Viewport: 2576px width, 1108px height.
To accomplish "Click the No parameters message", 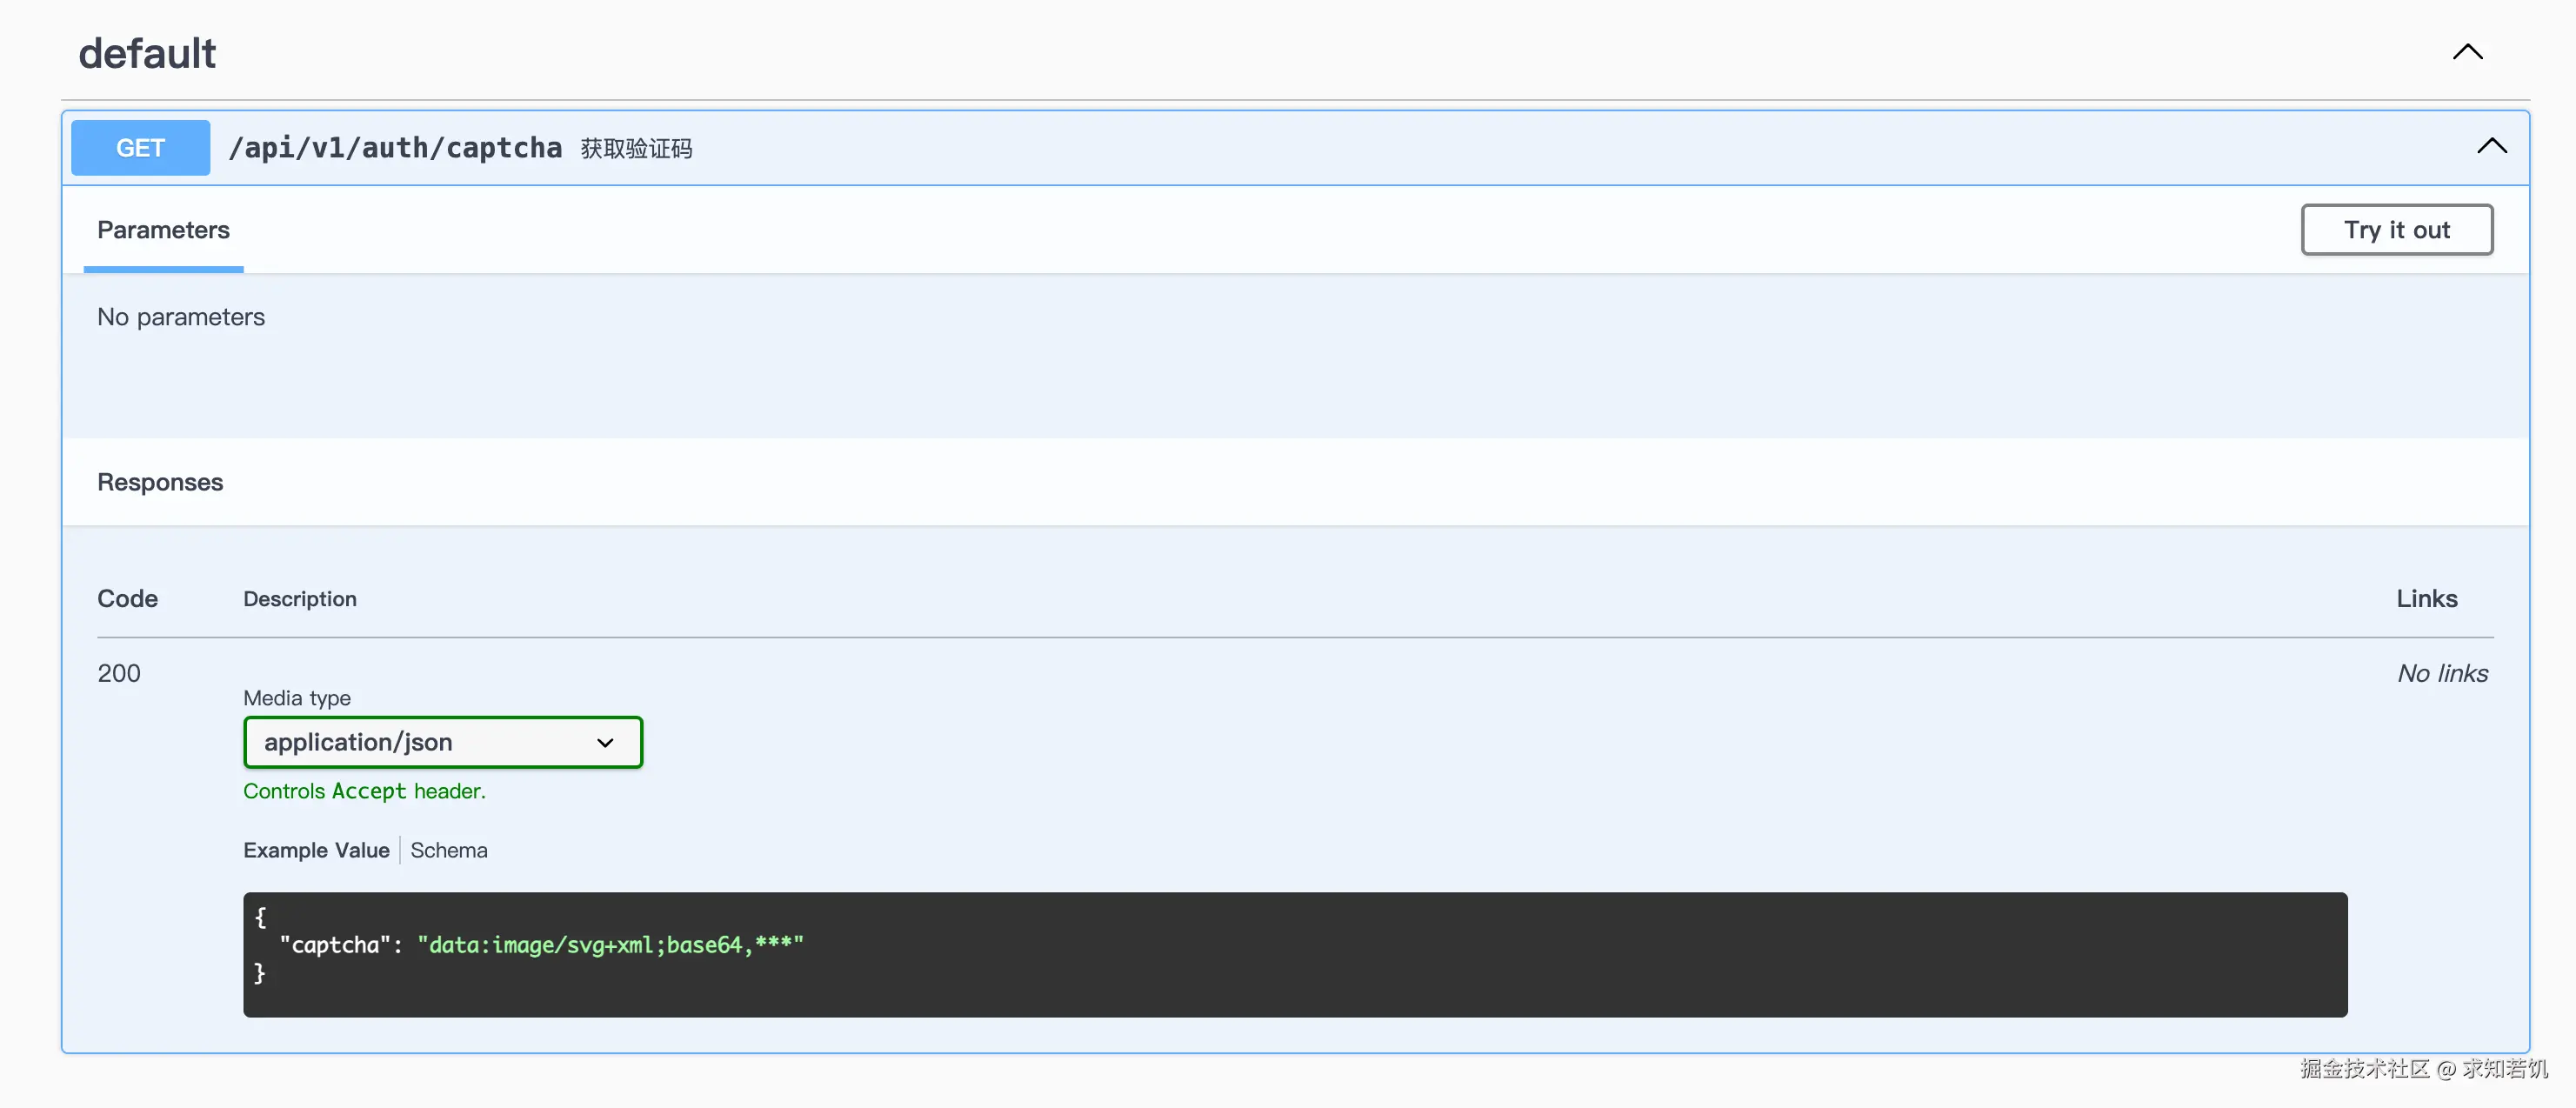I will click(x=181, y=317).
